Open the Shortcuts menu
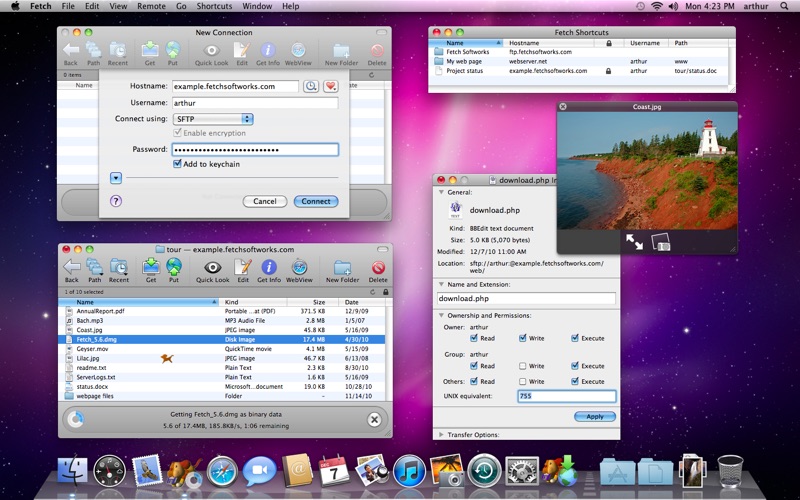 (x=214, y=6)
